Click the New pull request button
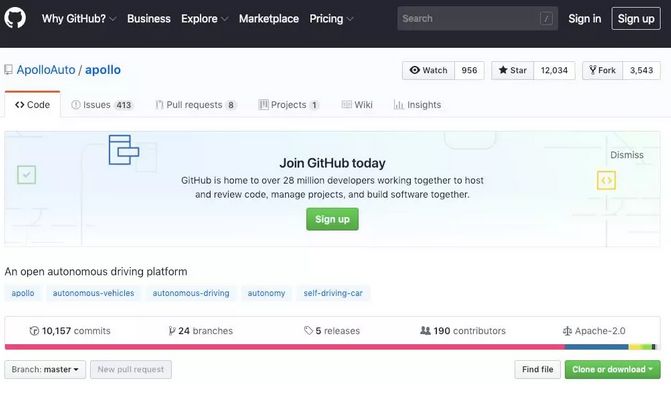The width and height of the screenshot is (671, 394). [x=131, y=370]
